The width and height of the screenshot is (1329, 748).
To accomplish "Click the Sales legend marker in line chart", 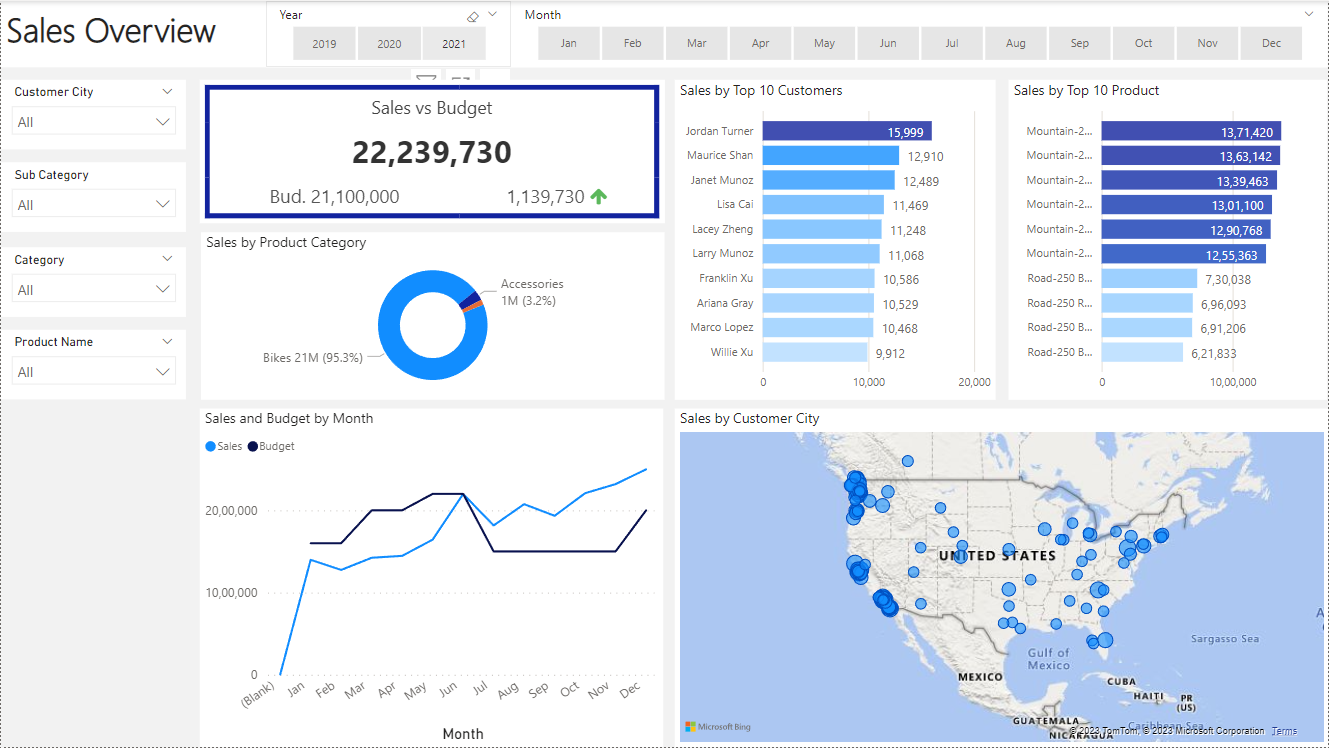I will tap(211, 446).
